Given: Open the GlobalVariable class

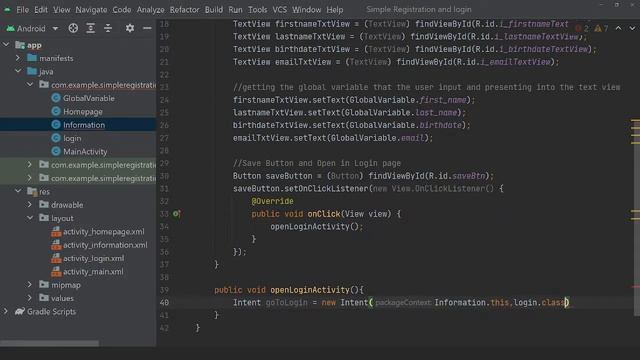Looking at the screenshot, I should click(x=89, y=98).
